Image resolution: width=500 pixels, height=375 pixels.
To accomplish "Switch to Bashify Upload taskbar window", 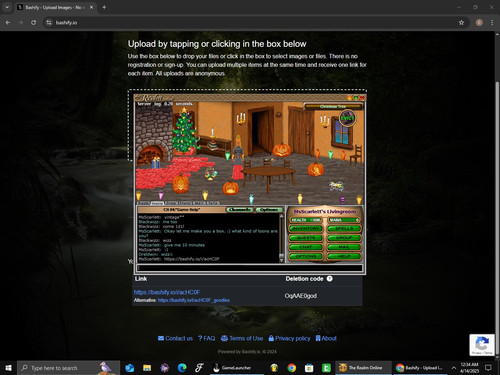I will click(419, 368).
